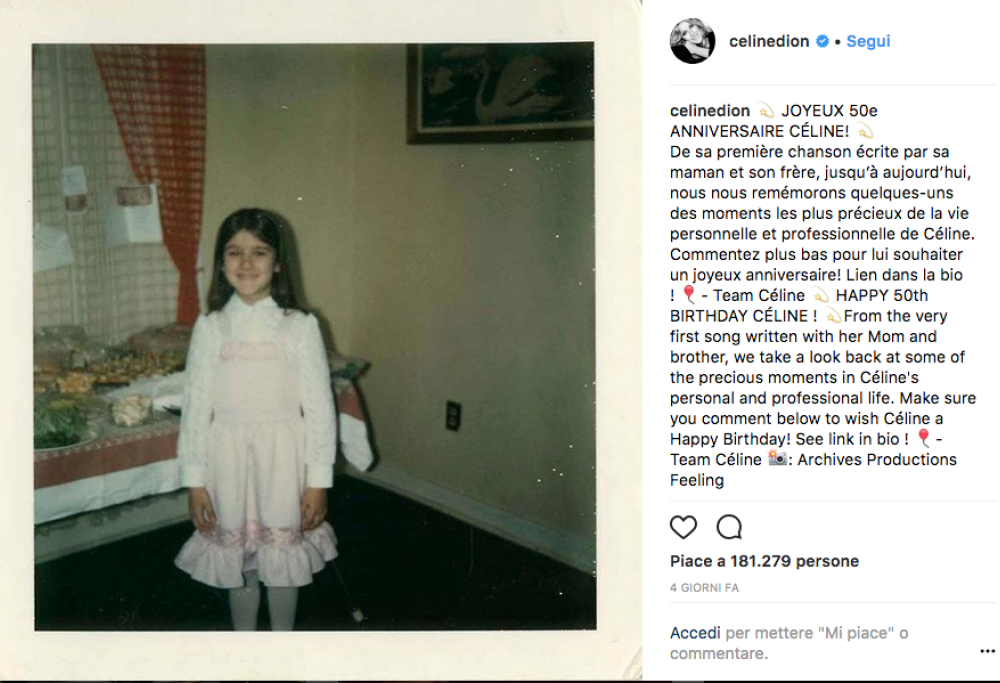The height and width of the screenshot is (683, 1000).
Task: Follow the account via Segui
Action: pyautogui.click(x=868, y=41)
